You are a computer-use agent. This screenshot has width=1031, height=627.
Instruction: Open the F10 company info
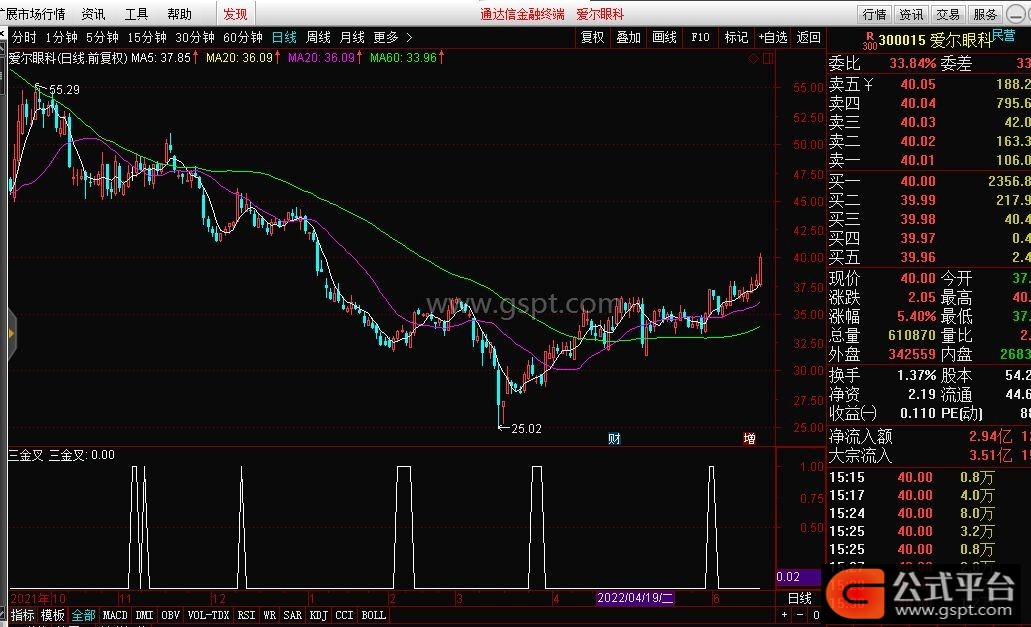[x=700, y=37]
